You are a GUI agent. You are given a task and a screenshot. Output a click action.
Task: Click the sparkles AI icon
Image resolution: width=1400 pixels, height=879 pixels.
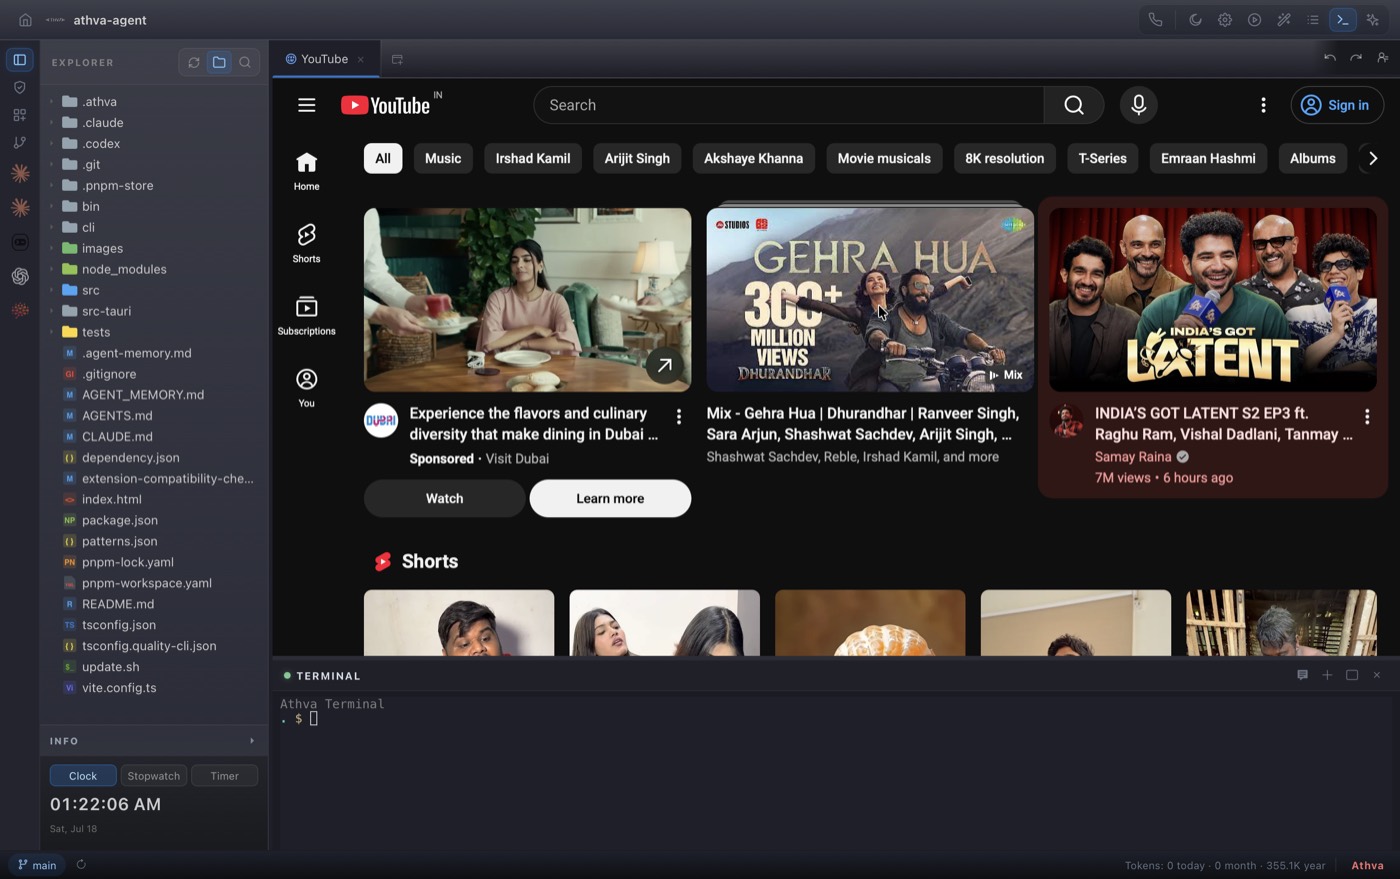coord(1373,20)
